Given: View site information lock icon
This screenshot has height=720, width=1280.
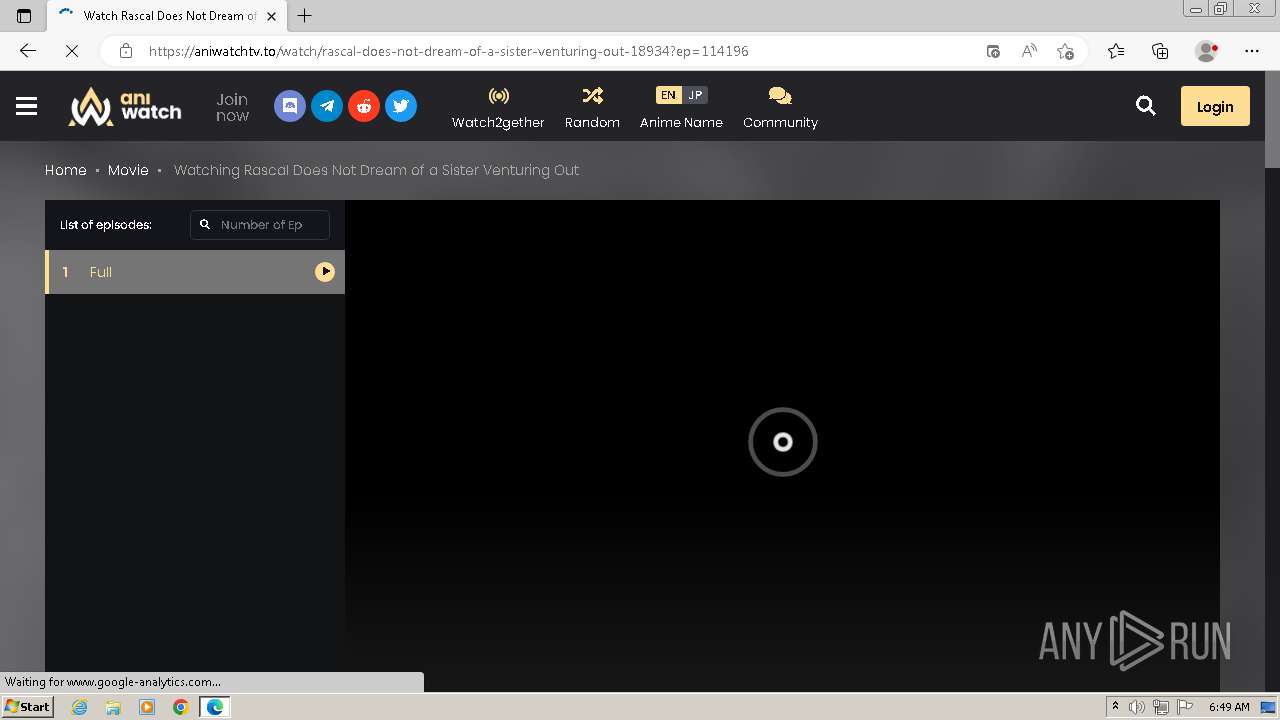Looking at the screenshot, I should [x=125, y=51].
